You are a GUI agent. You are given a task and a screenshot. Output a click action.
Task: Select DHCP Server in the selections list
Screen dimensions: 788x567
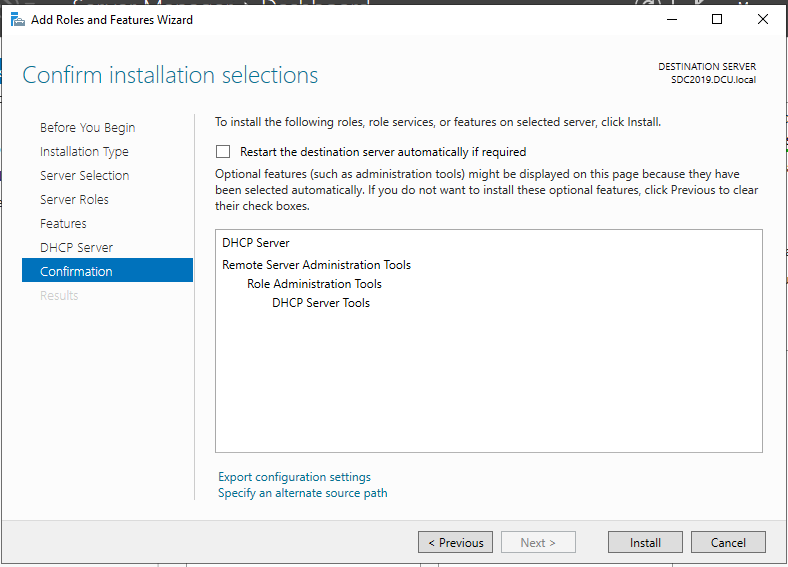coord(255,243)
